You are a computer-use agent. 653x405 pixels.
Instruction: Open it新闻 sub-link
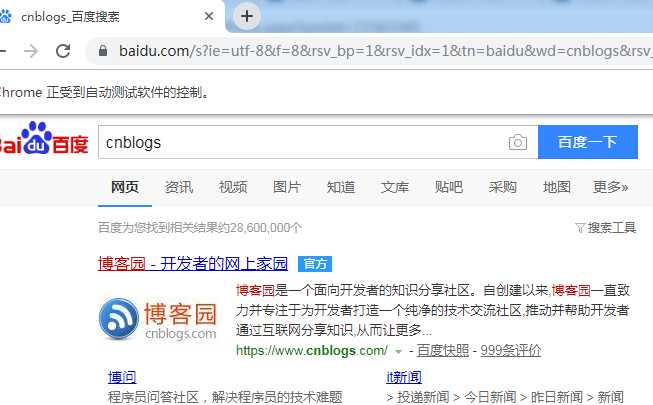pos(404,377)
